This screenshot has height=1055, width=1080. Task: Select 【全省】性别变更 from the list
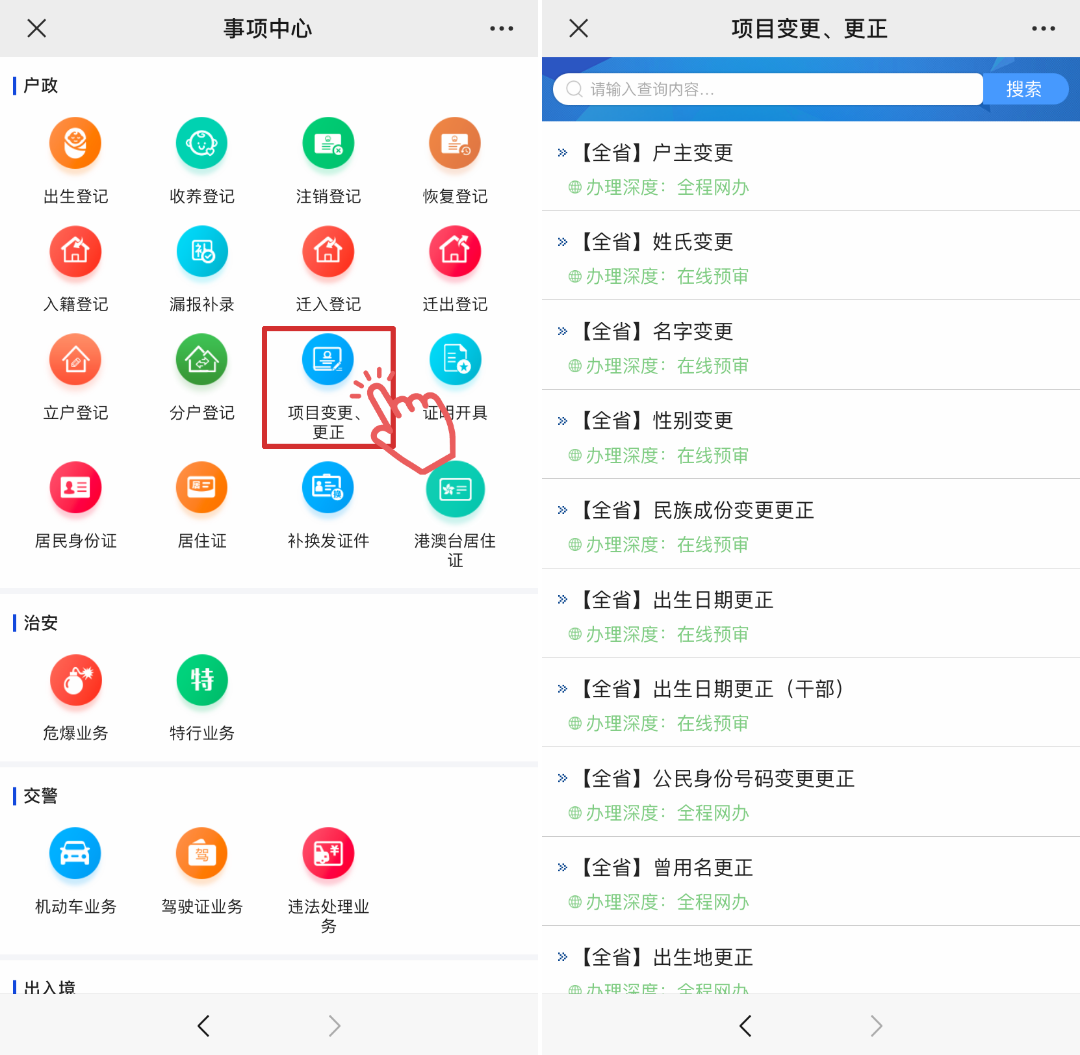point(693,421)
